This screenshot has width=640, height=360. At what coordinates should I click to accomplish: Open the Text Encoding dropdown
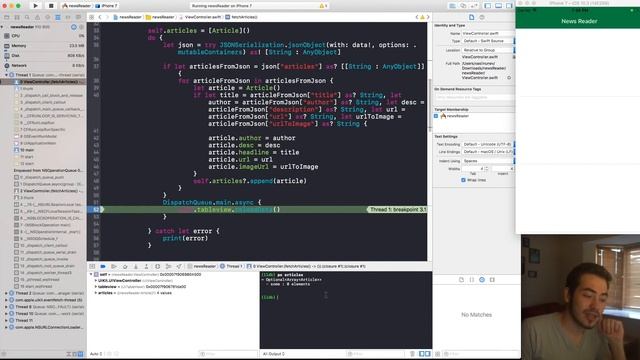[x=488, y=144]
